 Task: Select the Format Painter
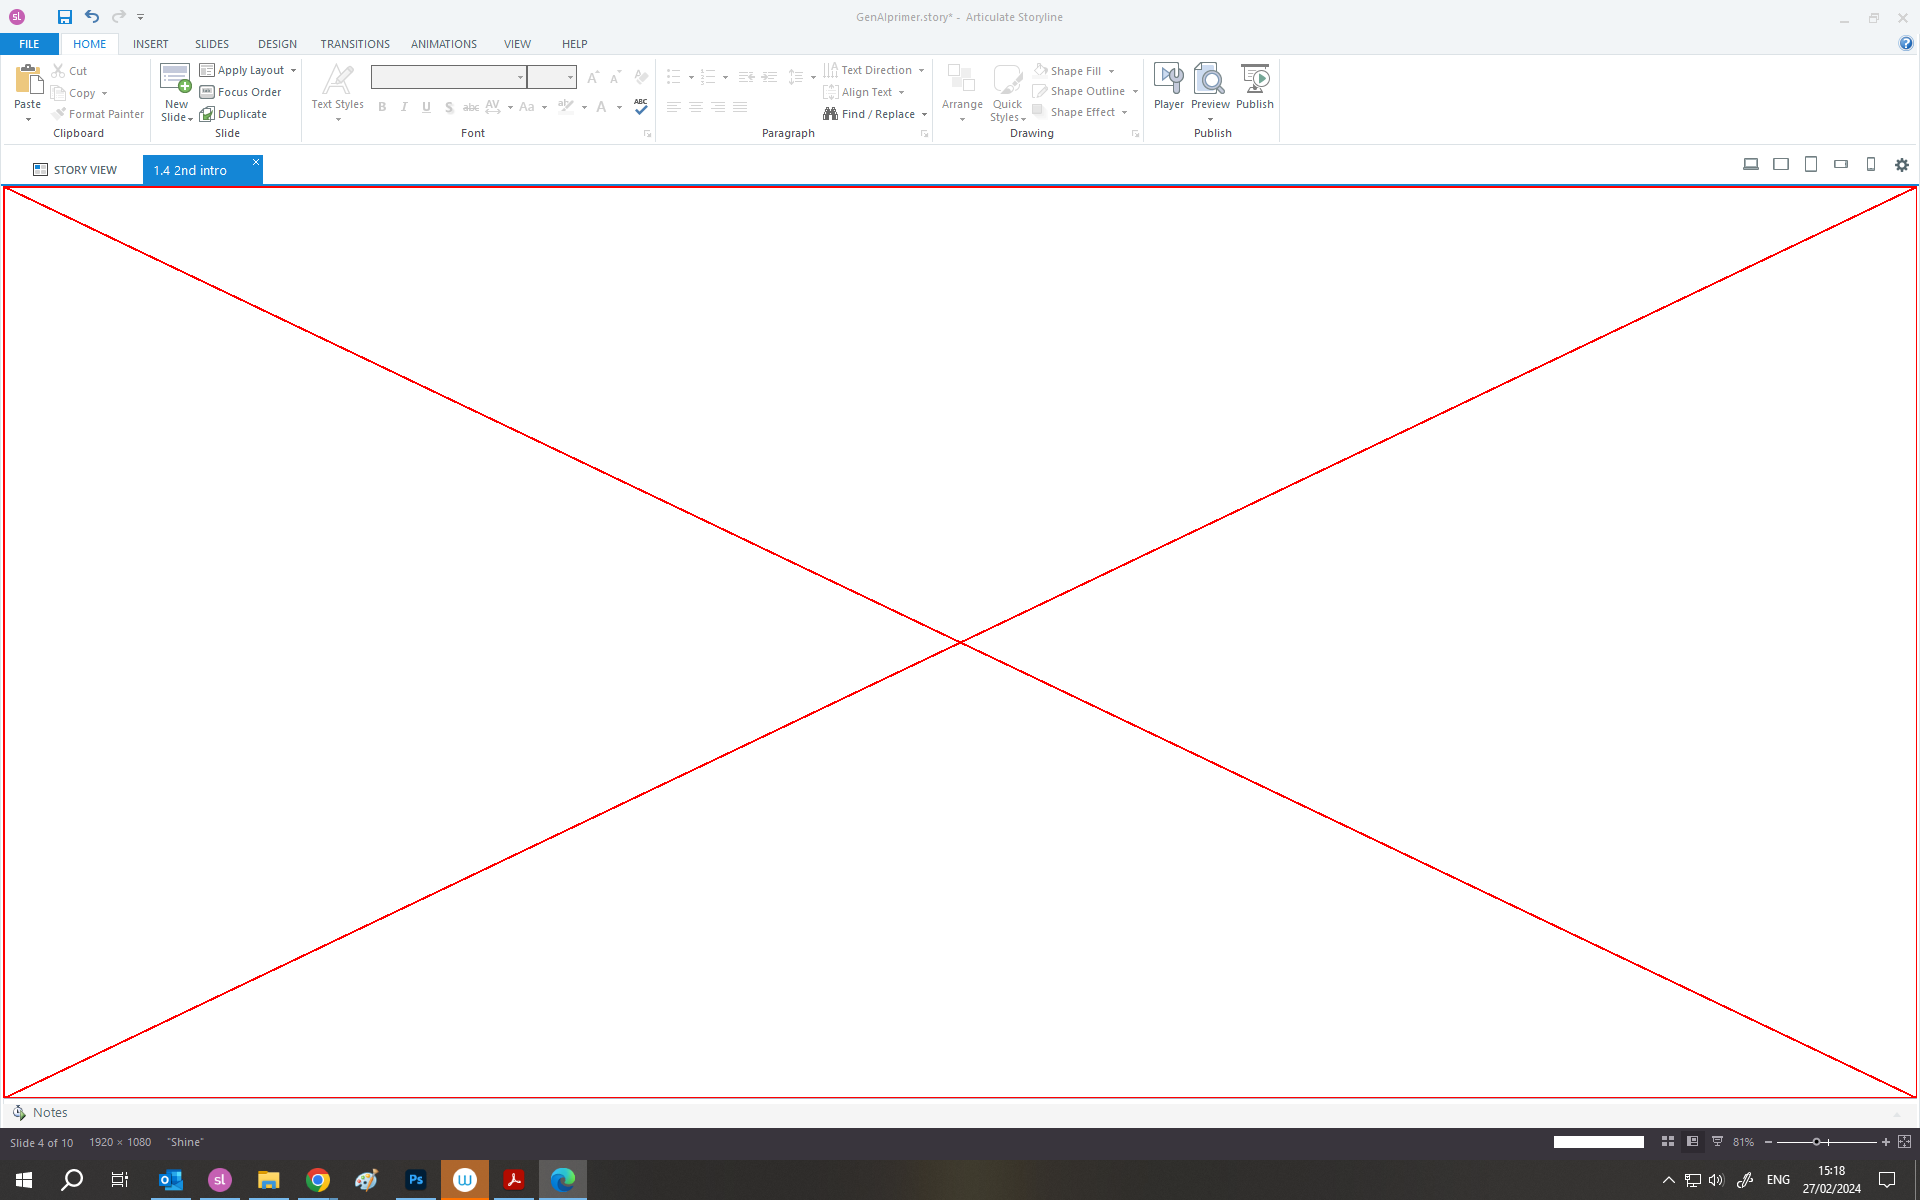click(97, 113)
